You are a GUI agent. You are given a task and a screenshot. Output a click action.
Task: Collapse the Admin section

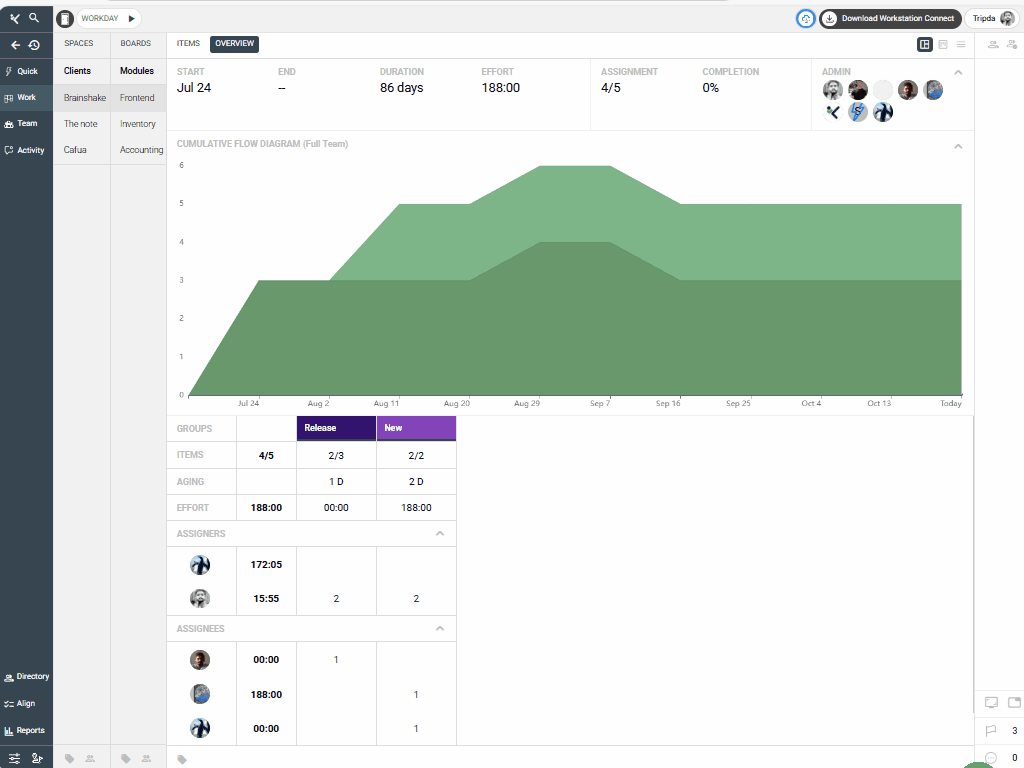pyautogui.click(x=958, y=73)
